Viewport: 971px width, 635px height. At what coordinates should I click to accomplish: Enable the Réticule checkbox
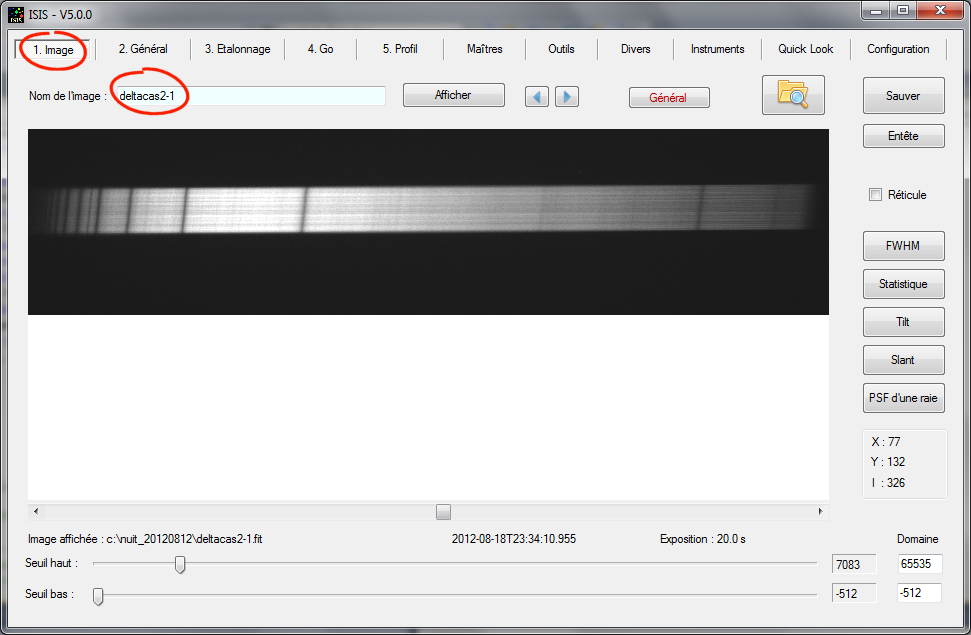pos(875,195)
